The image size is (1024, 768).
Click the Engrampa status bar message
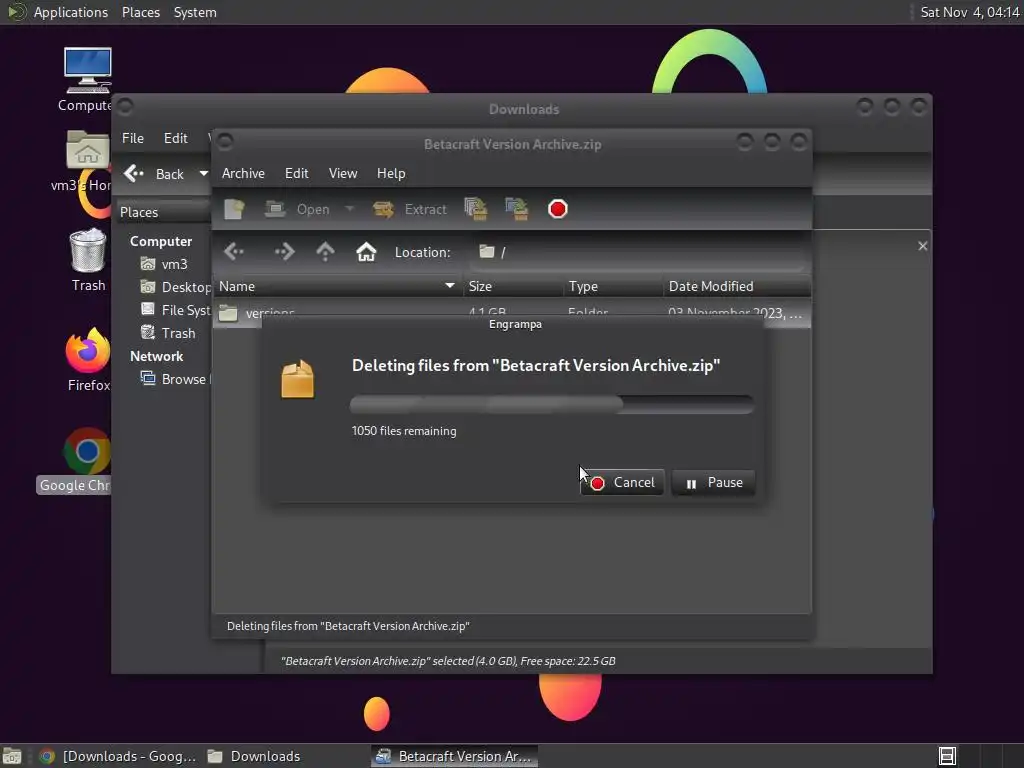click(x=348, y=626)
